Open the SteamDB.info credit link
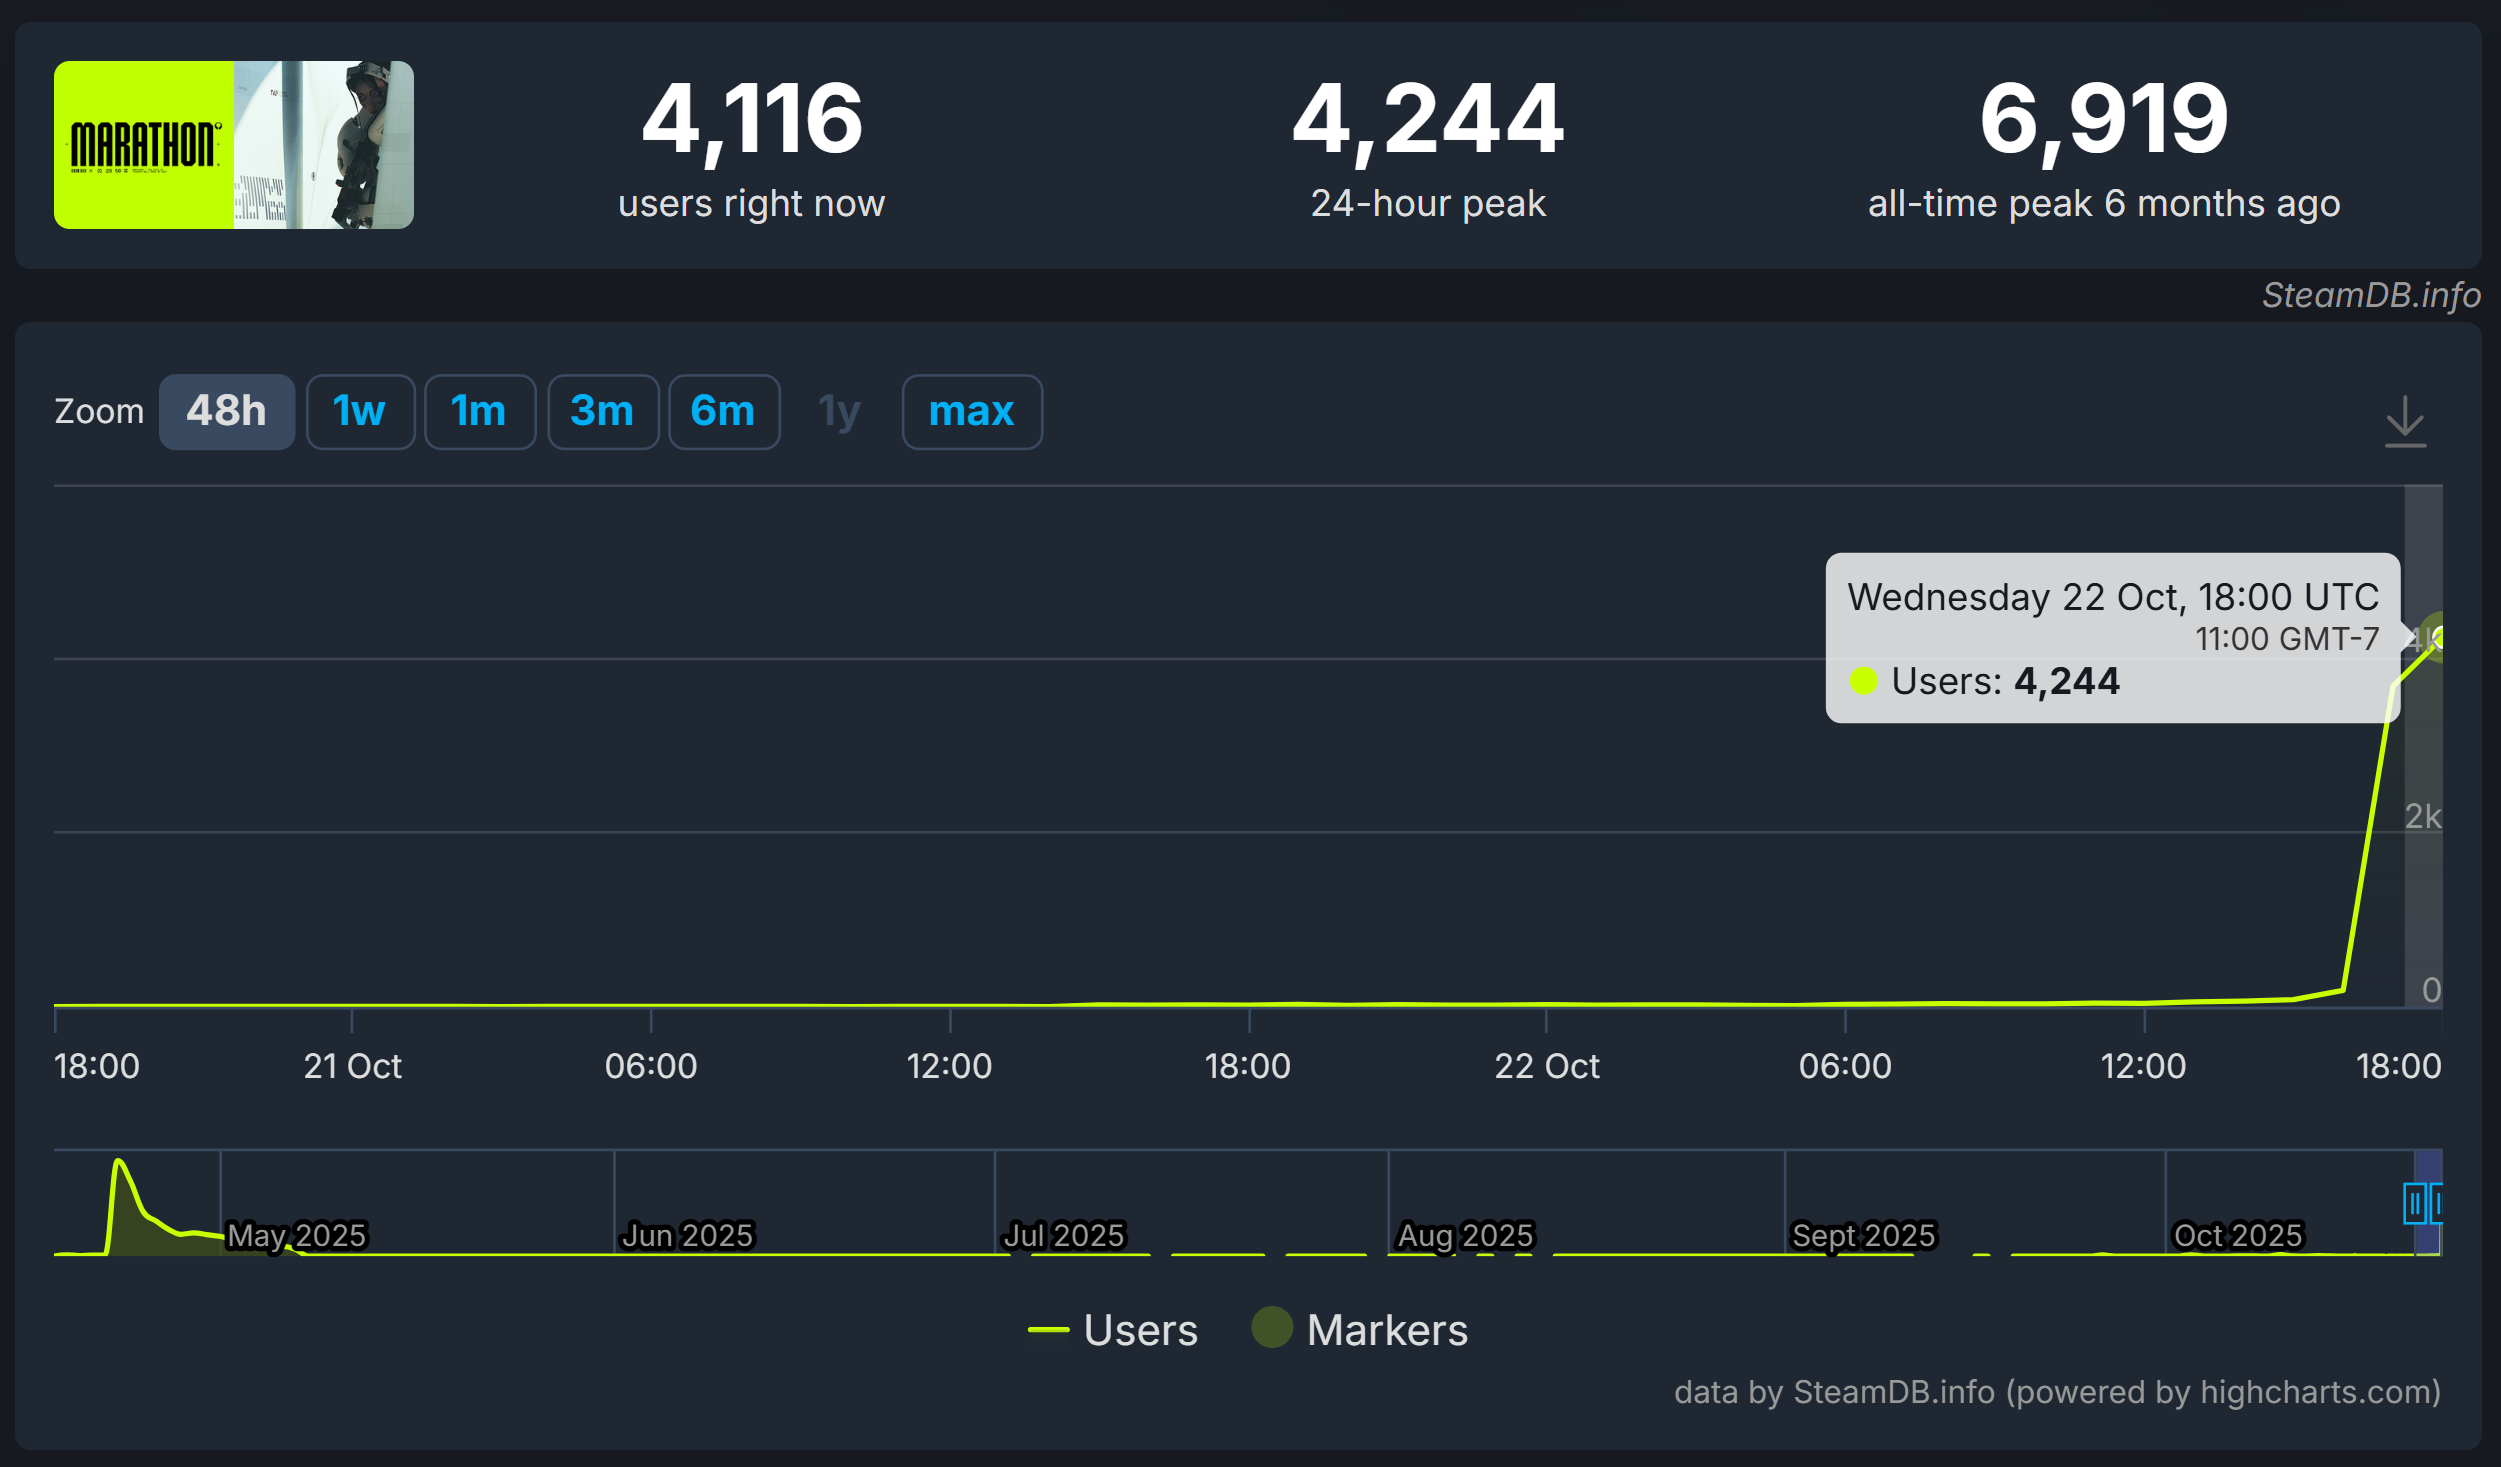 pyautogui.click(x=2370, y=295)
